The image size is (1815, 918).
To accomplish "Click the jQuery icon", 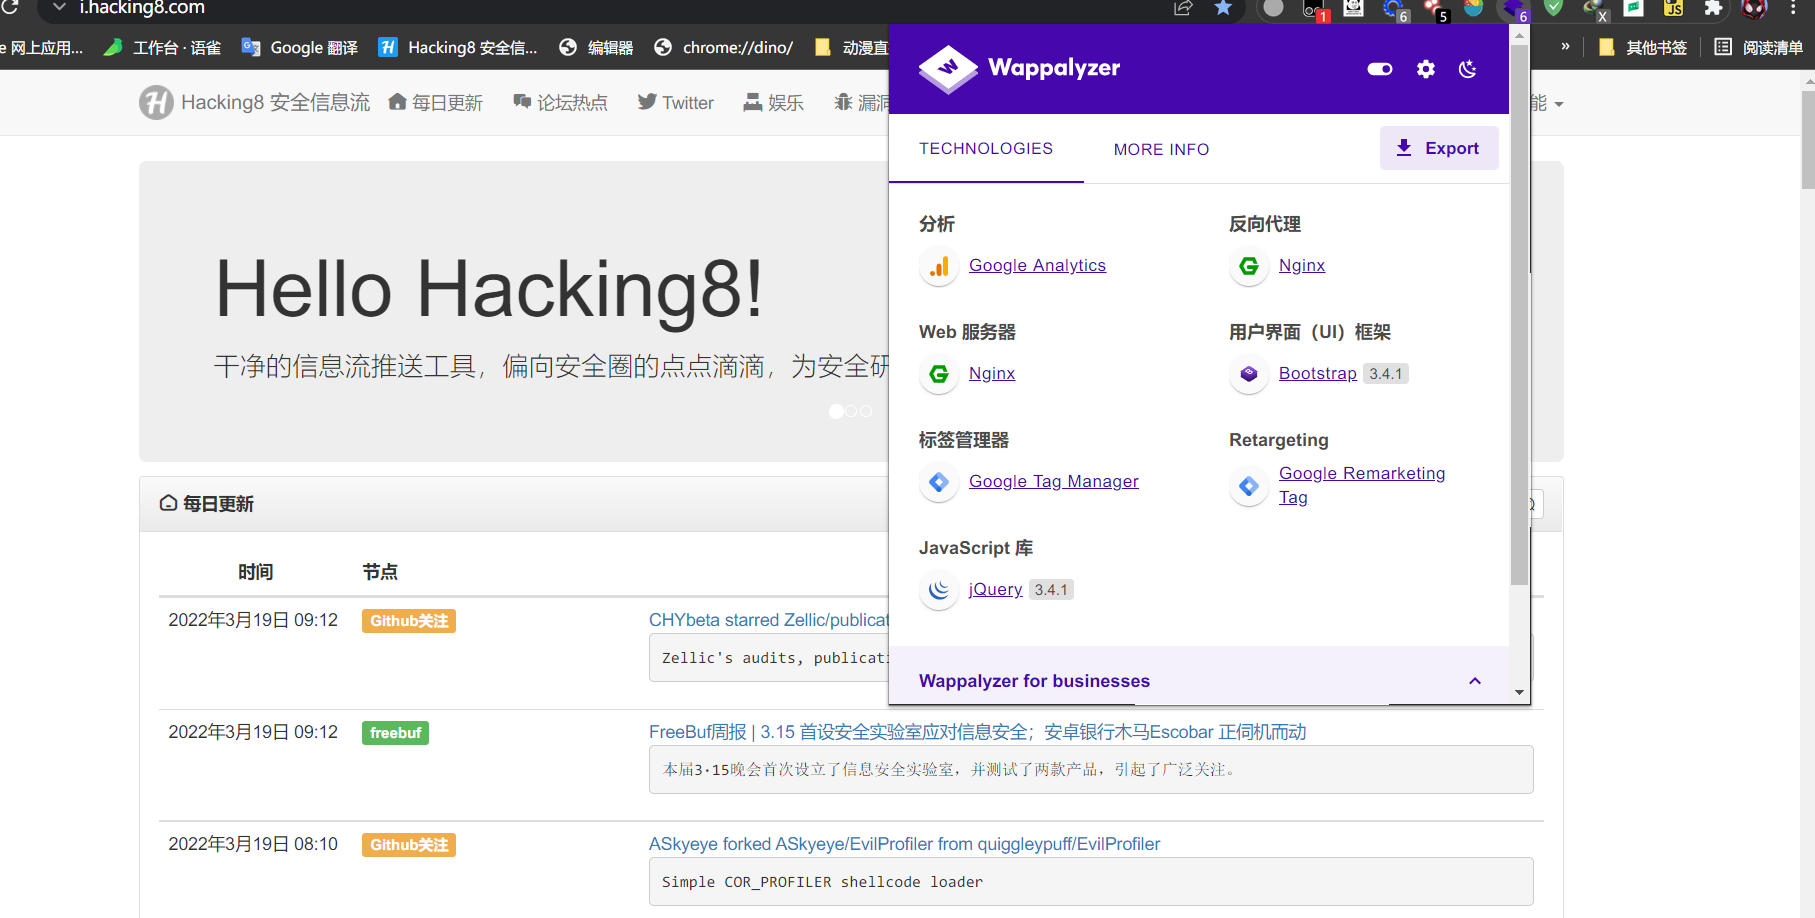I will [939, 590].
